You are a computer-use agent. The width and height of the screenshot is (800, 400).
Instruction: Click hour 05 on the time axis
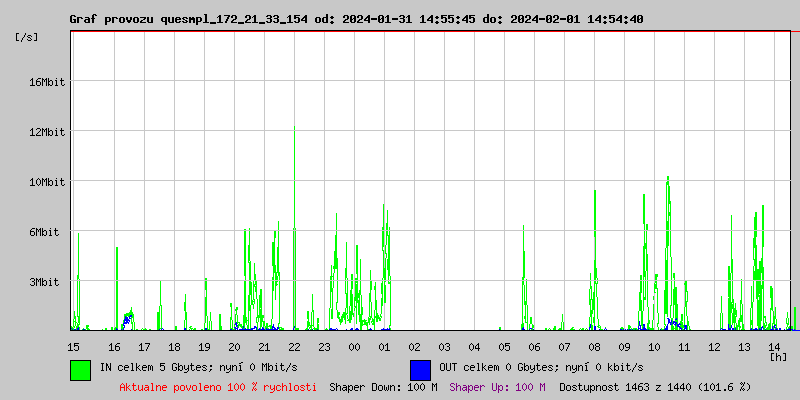(x=504, y=346)
